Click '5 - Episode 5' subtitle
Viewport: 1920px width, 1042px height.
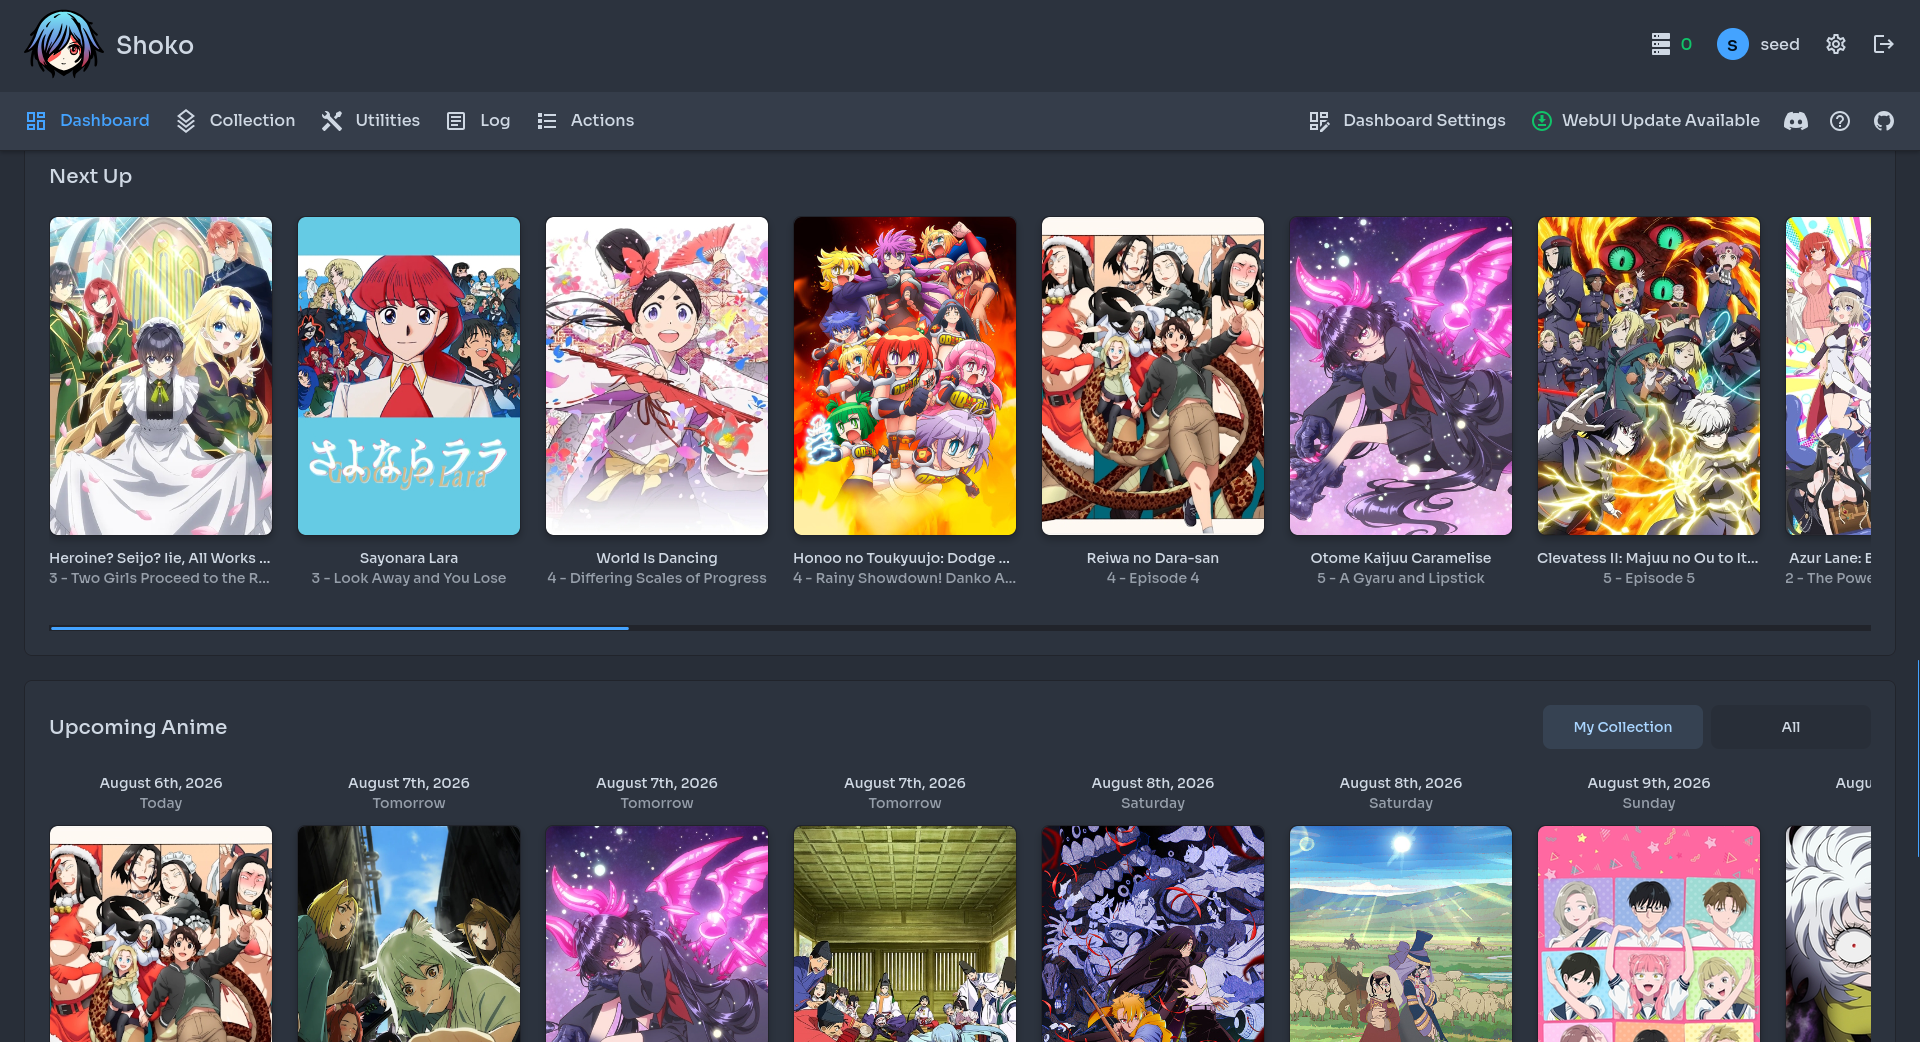click(x=1649, y=578)
